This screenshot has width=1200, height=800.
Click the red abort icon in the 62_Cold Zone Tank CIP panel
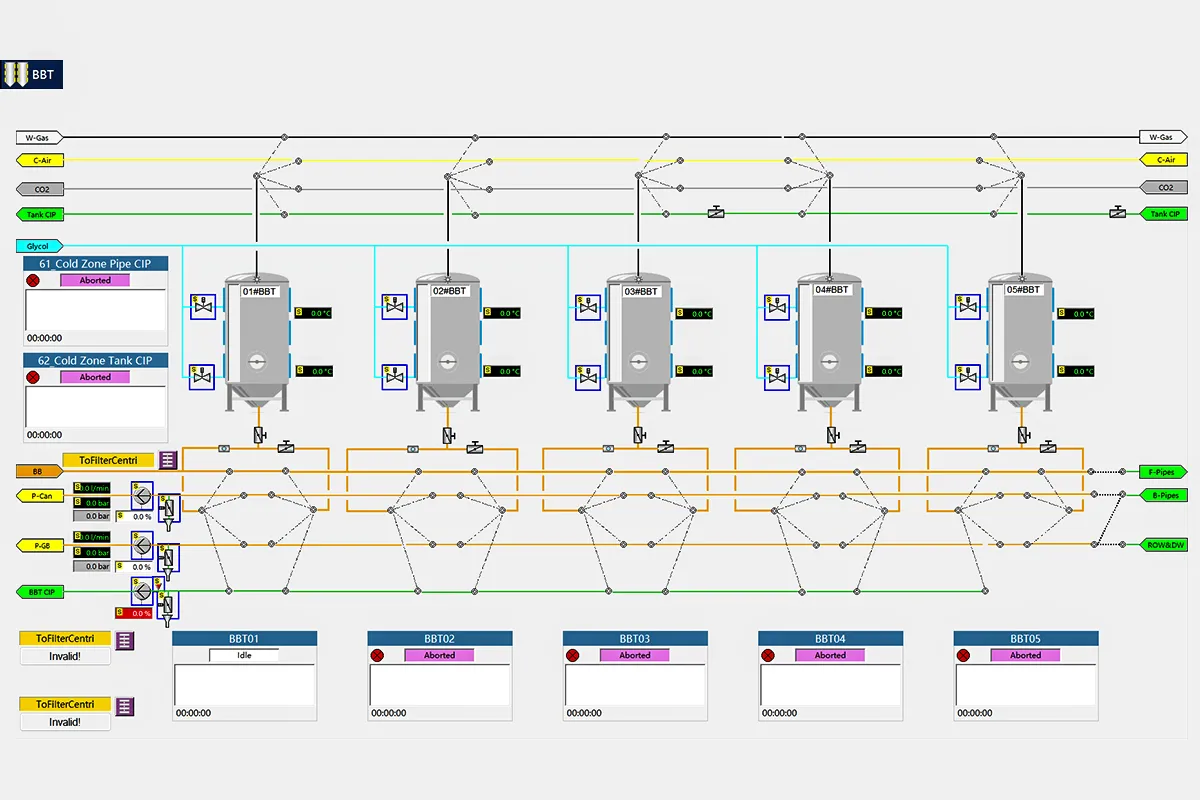pos(32,377)
